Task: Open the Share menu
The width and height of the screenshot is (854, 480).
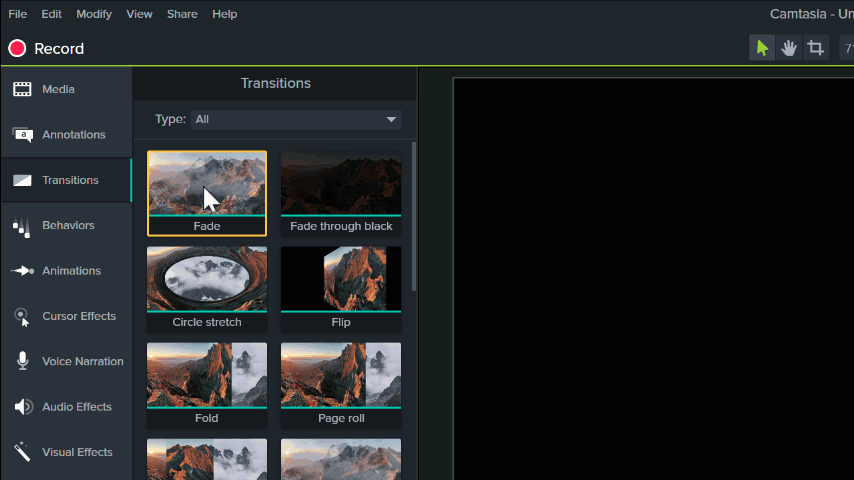Action: (182, 14)
